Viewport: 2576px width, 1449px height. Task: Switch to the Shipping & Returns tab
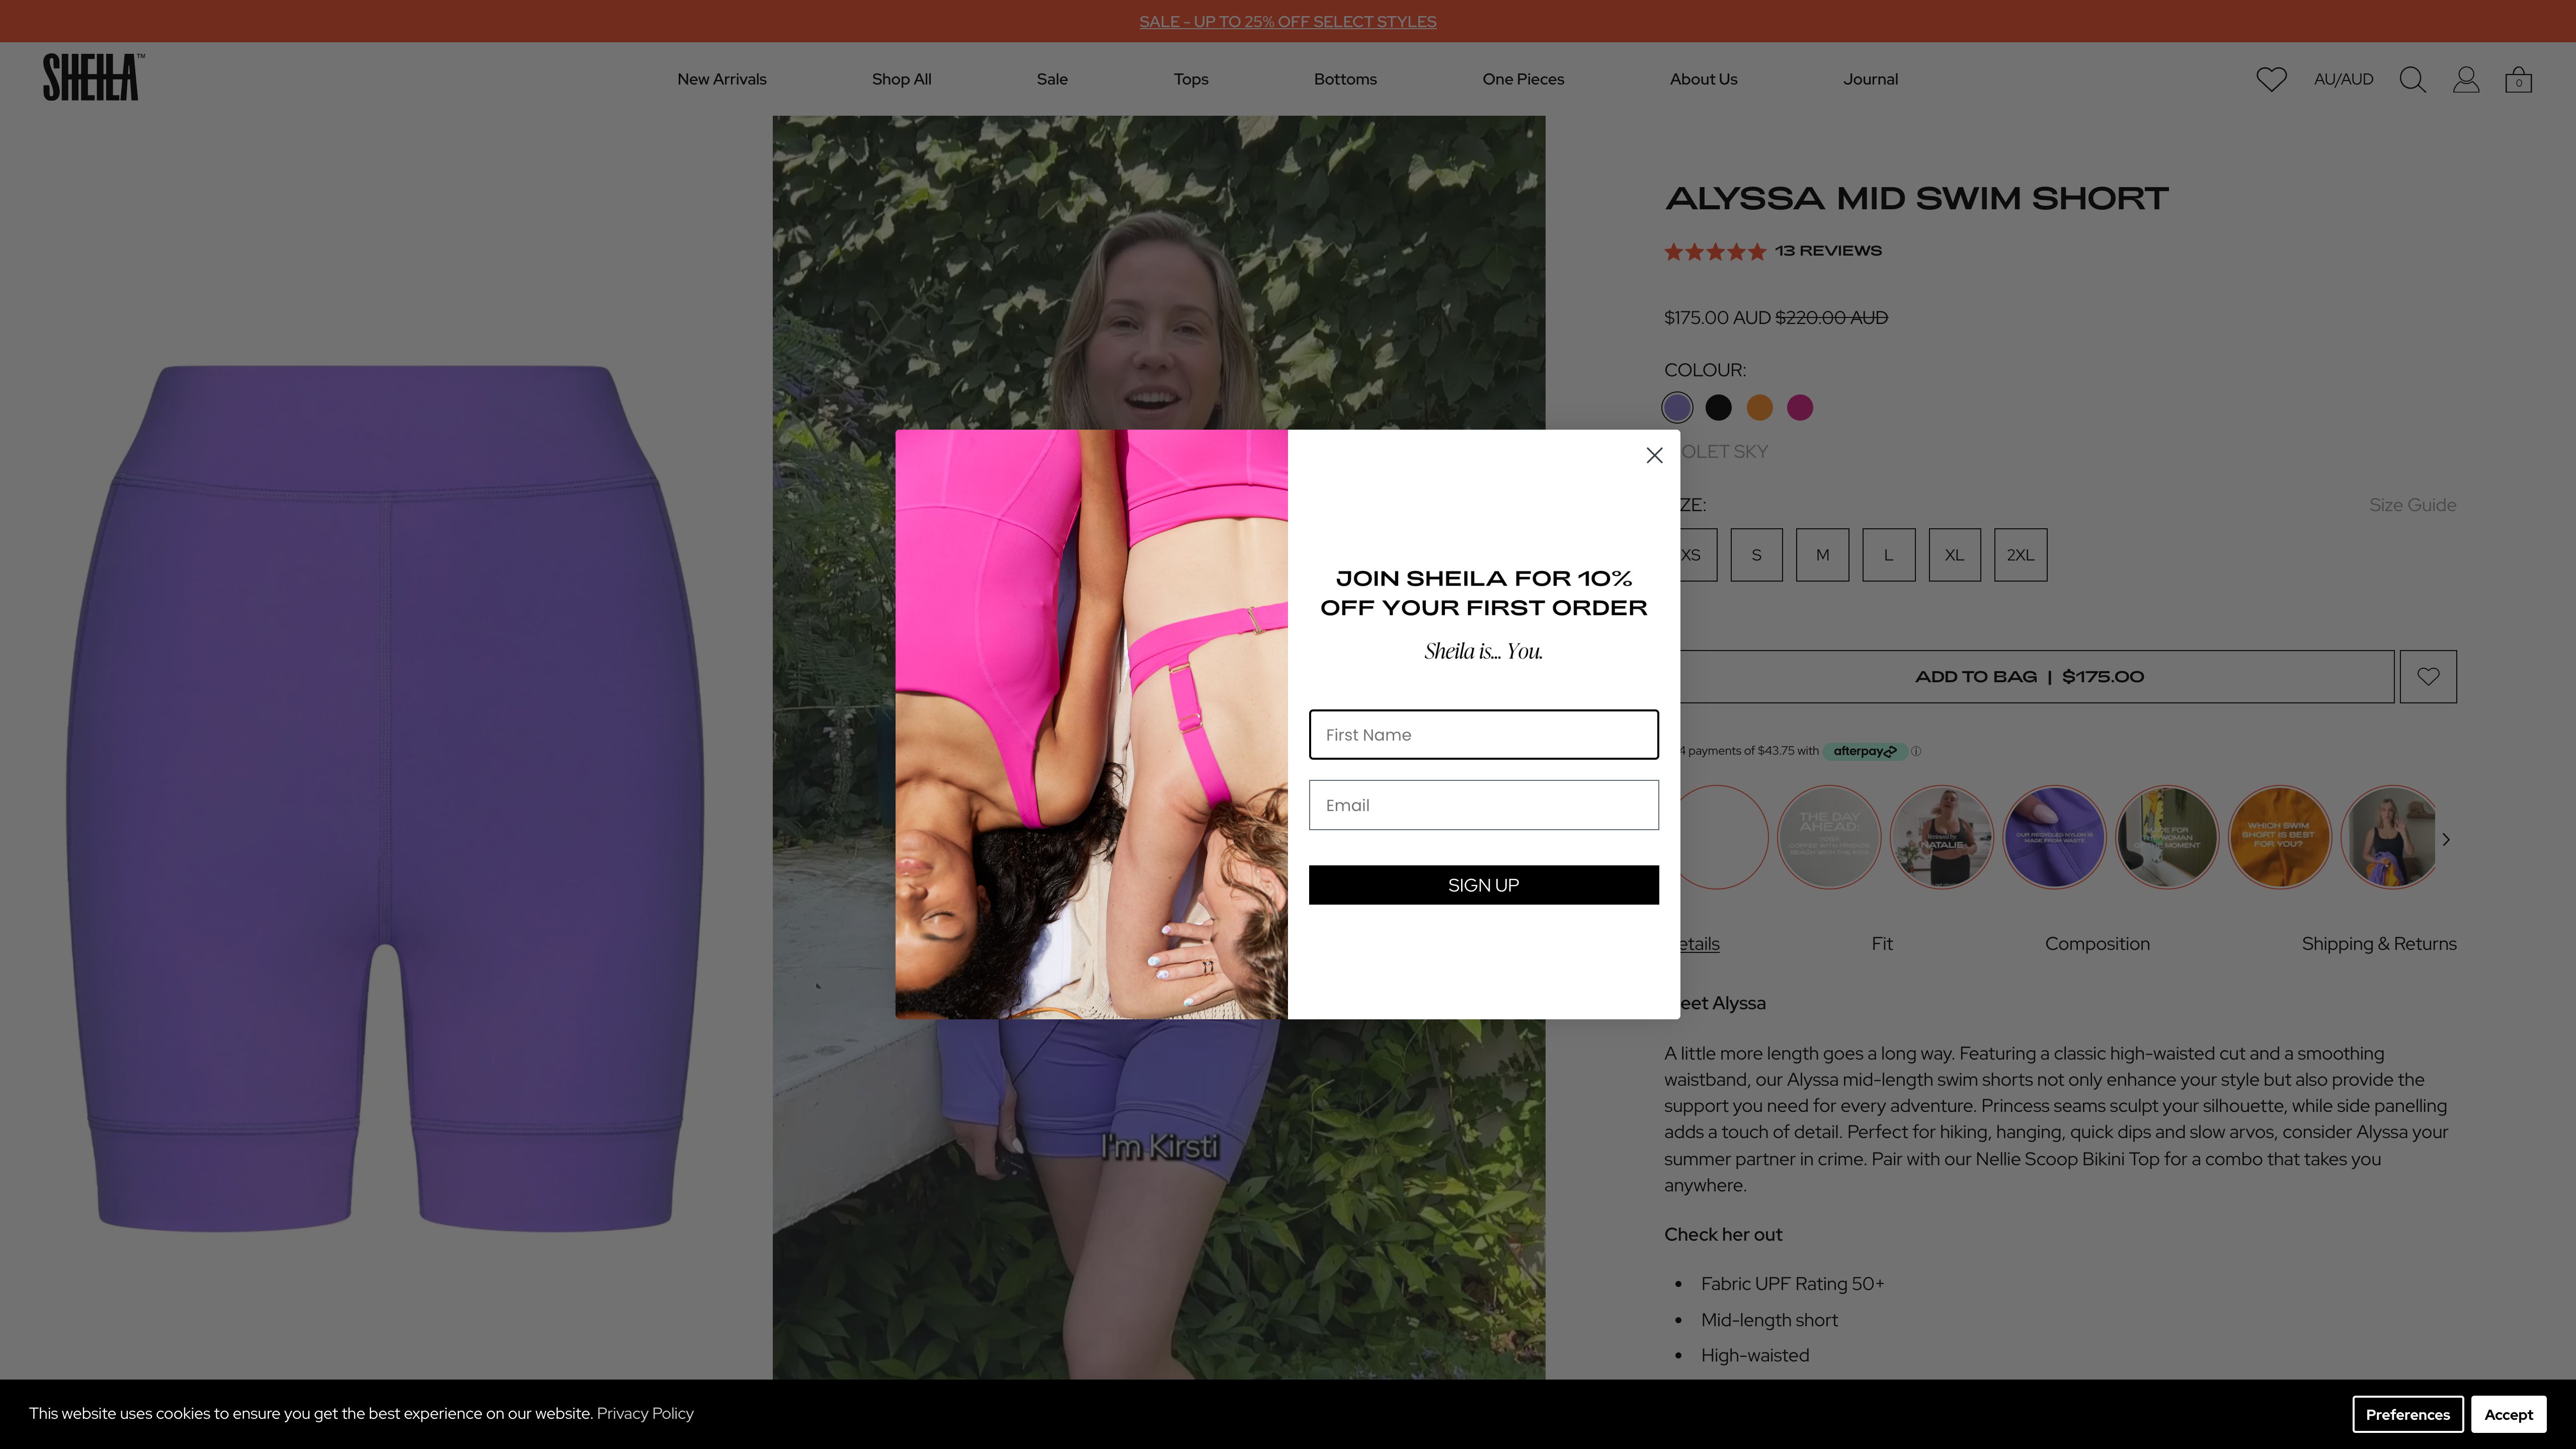[x=2378, y=944]
